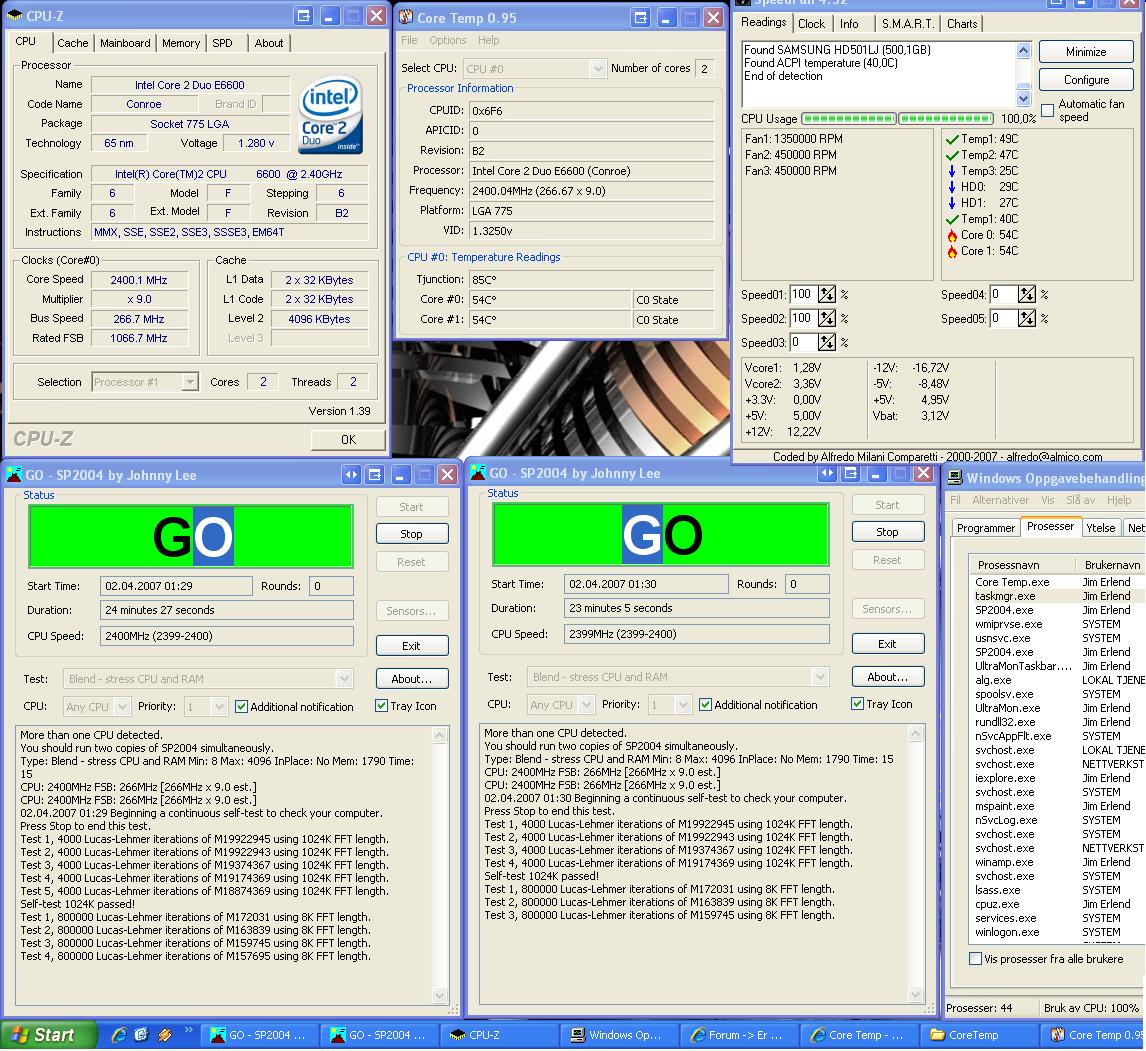This screenshot has width=1146, height=1051.
Task: Open the CoreTemp folder taskbar button
Action: coord(979,1035)
